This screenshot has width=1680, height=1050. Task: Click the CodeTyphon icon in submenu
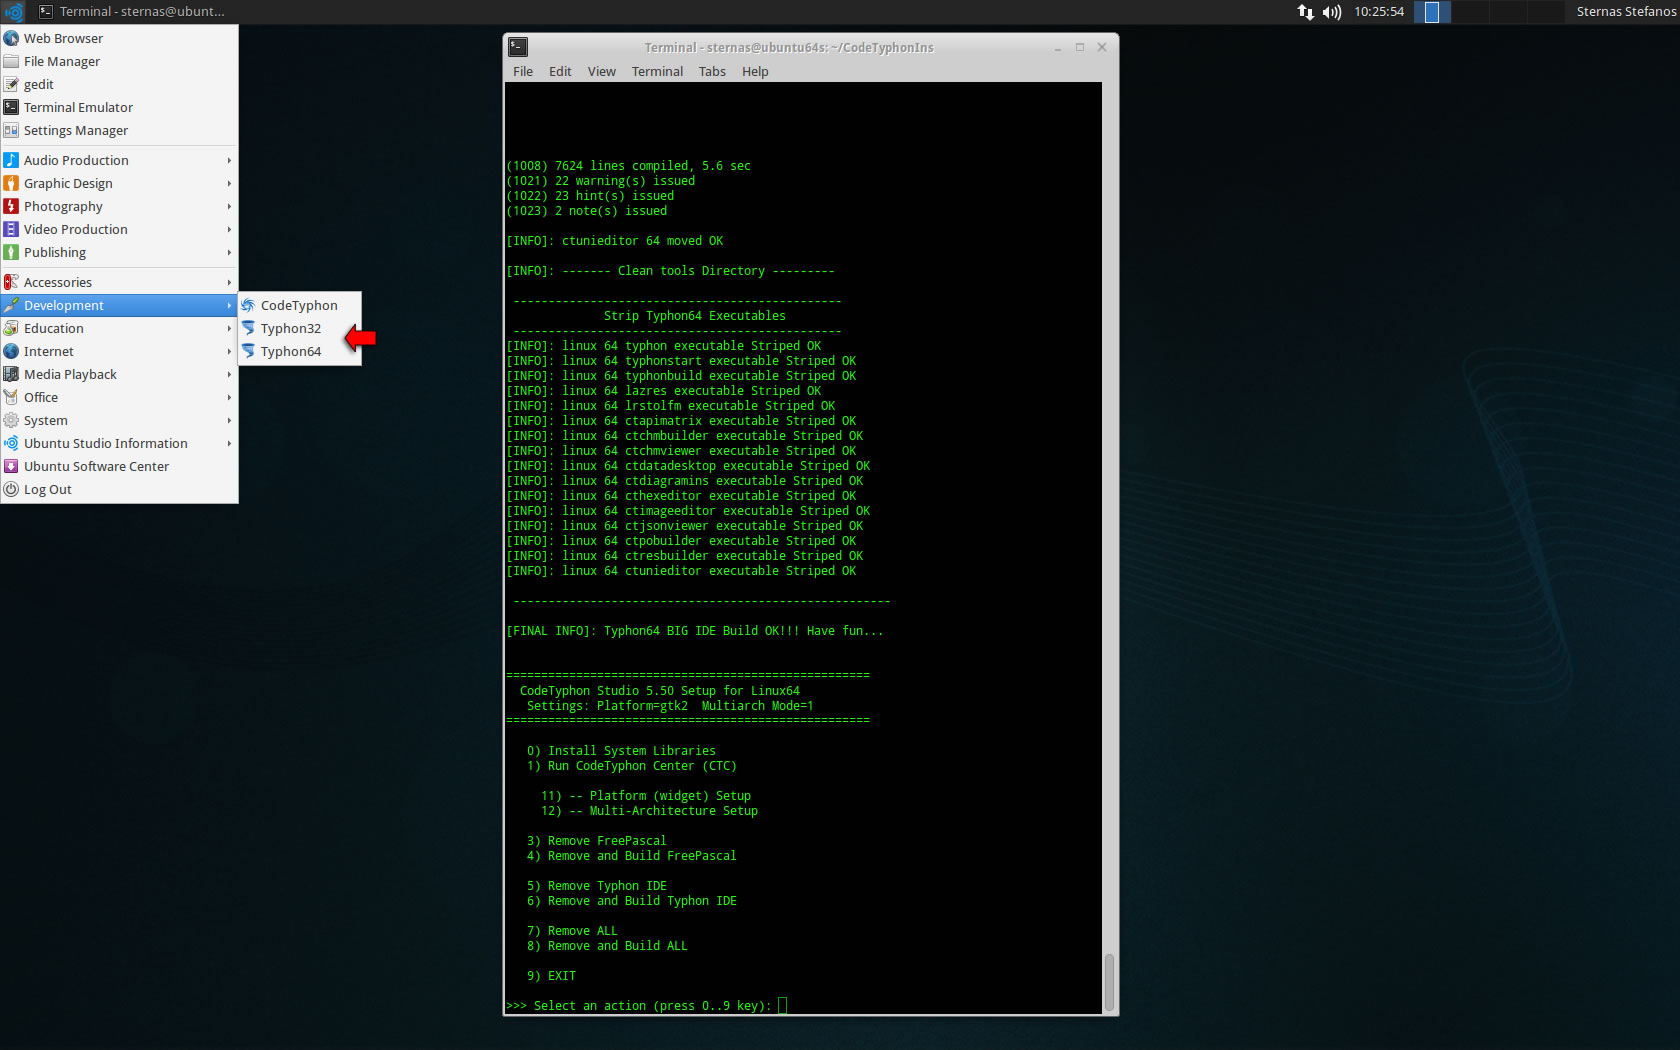248,305
